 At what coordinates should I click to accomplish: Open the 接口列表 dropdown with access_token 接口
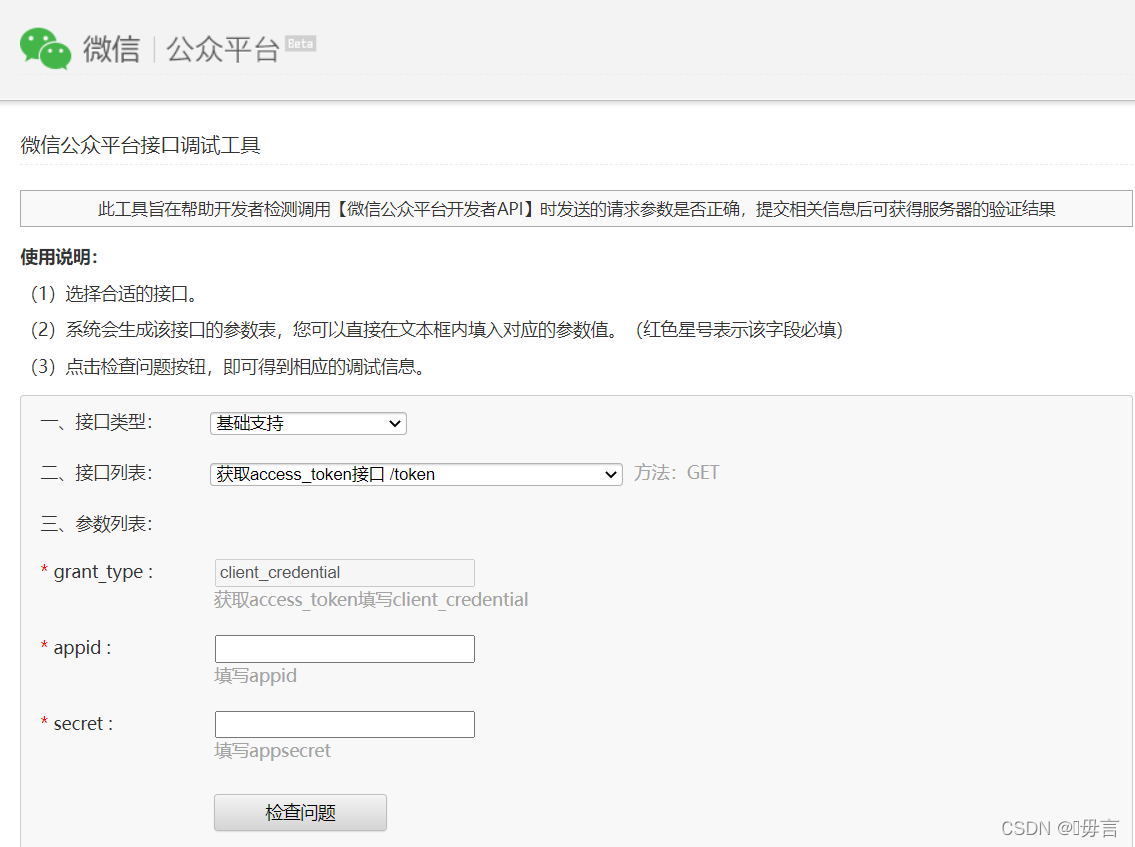(x=416, y=474)
